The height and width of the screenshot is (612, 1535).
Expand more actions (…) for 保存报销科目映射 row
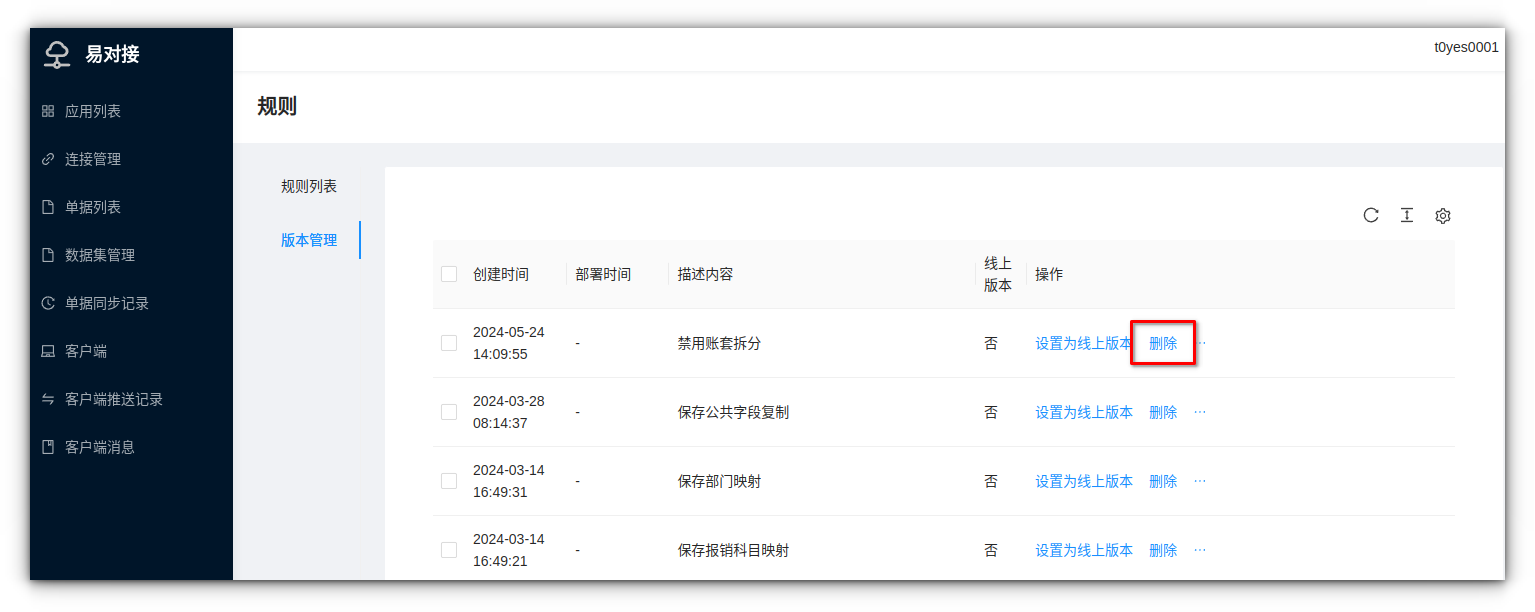(x=1200, y=550)
